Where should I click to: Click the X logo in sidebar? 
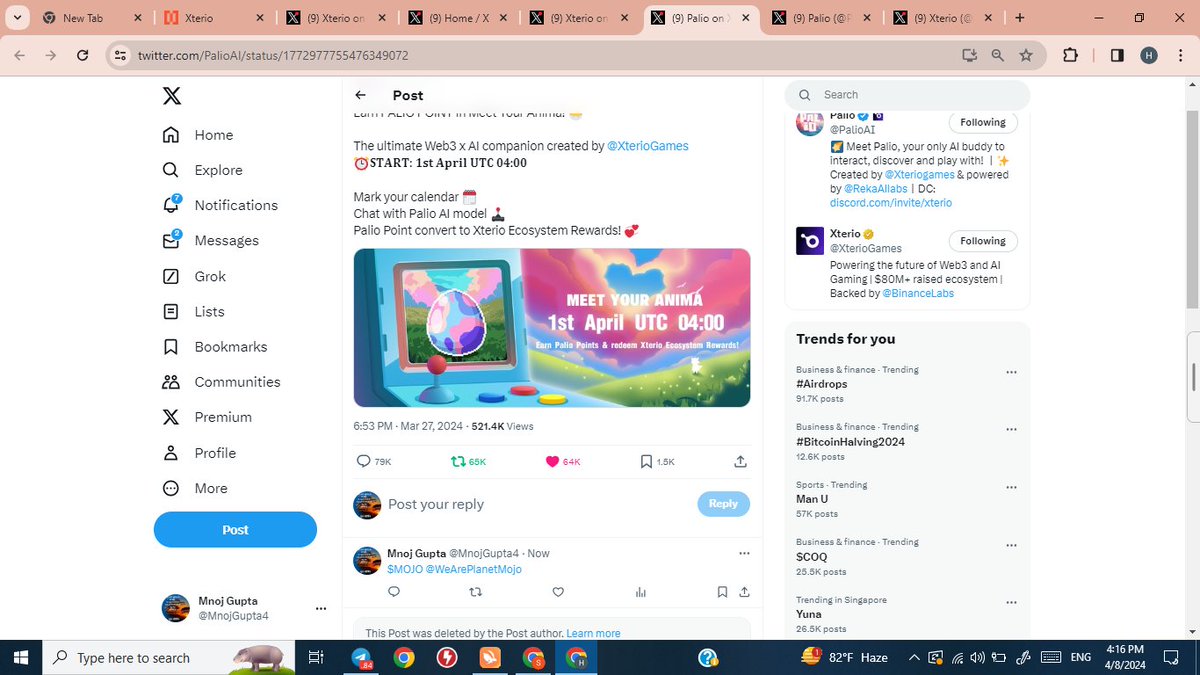point(172,96)
